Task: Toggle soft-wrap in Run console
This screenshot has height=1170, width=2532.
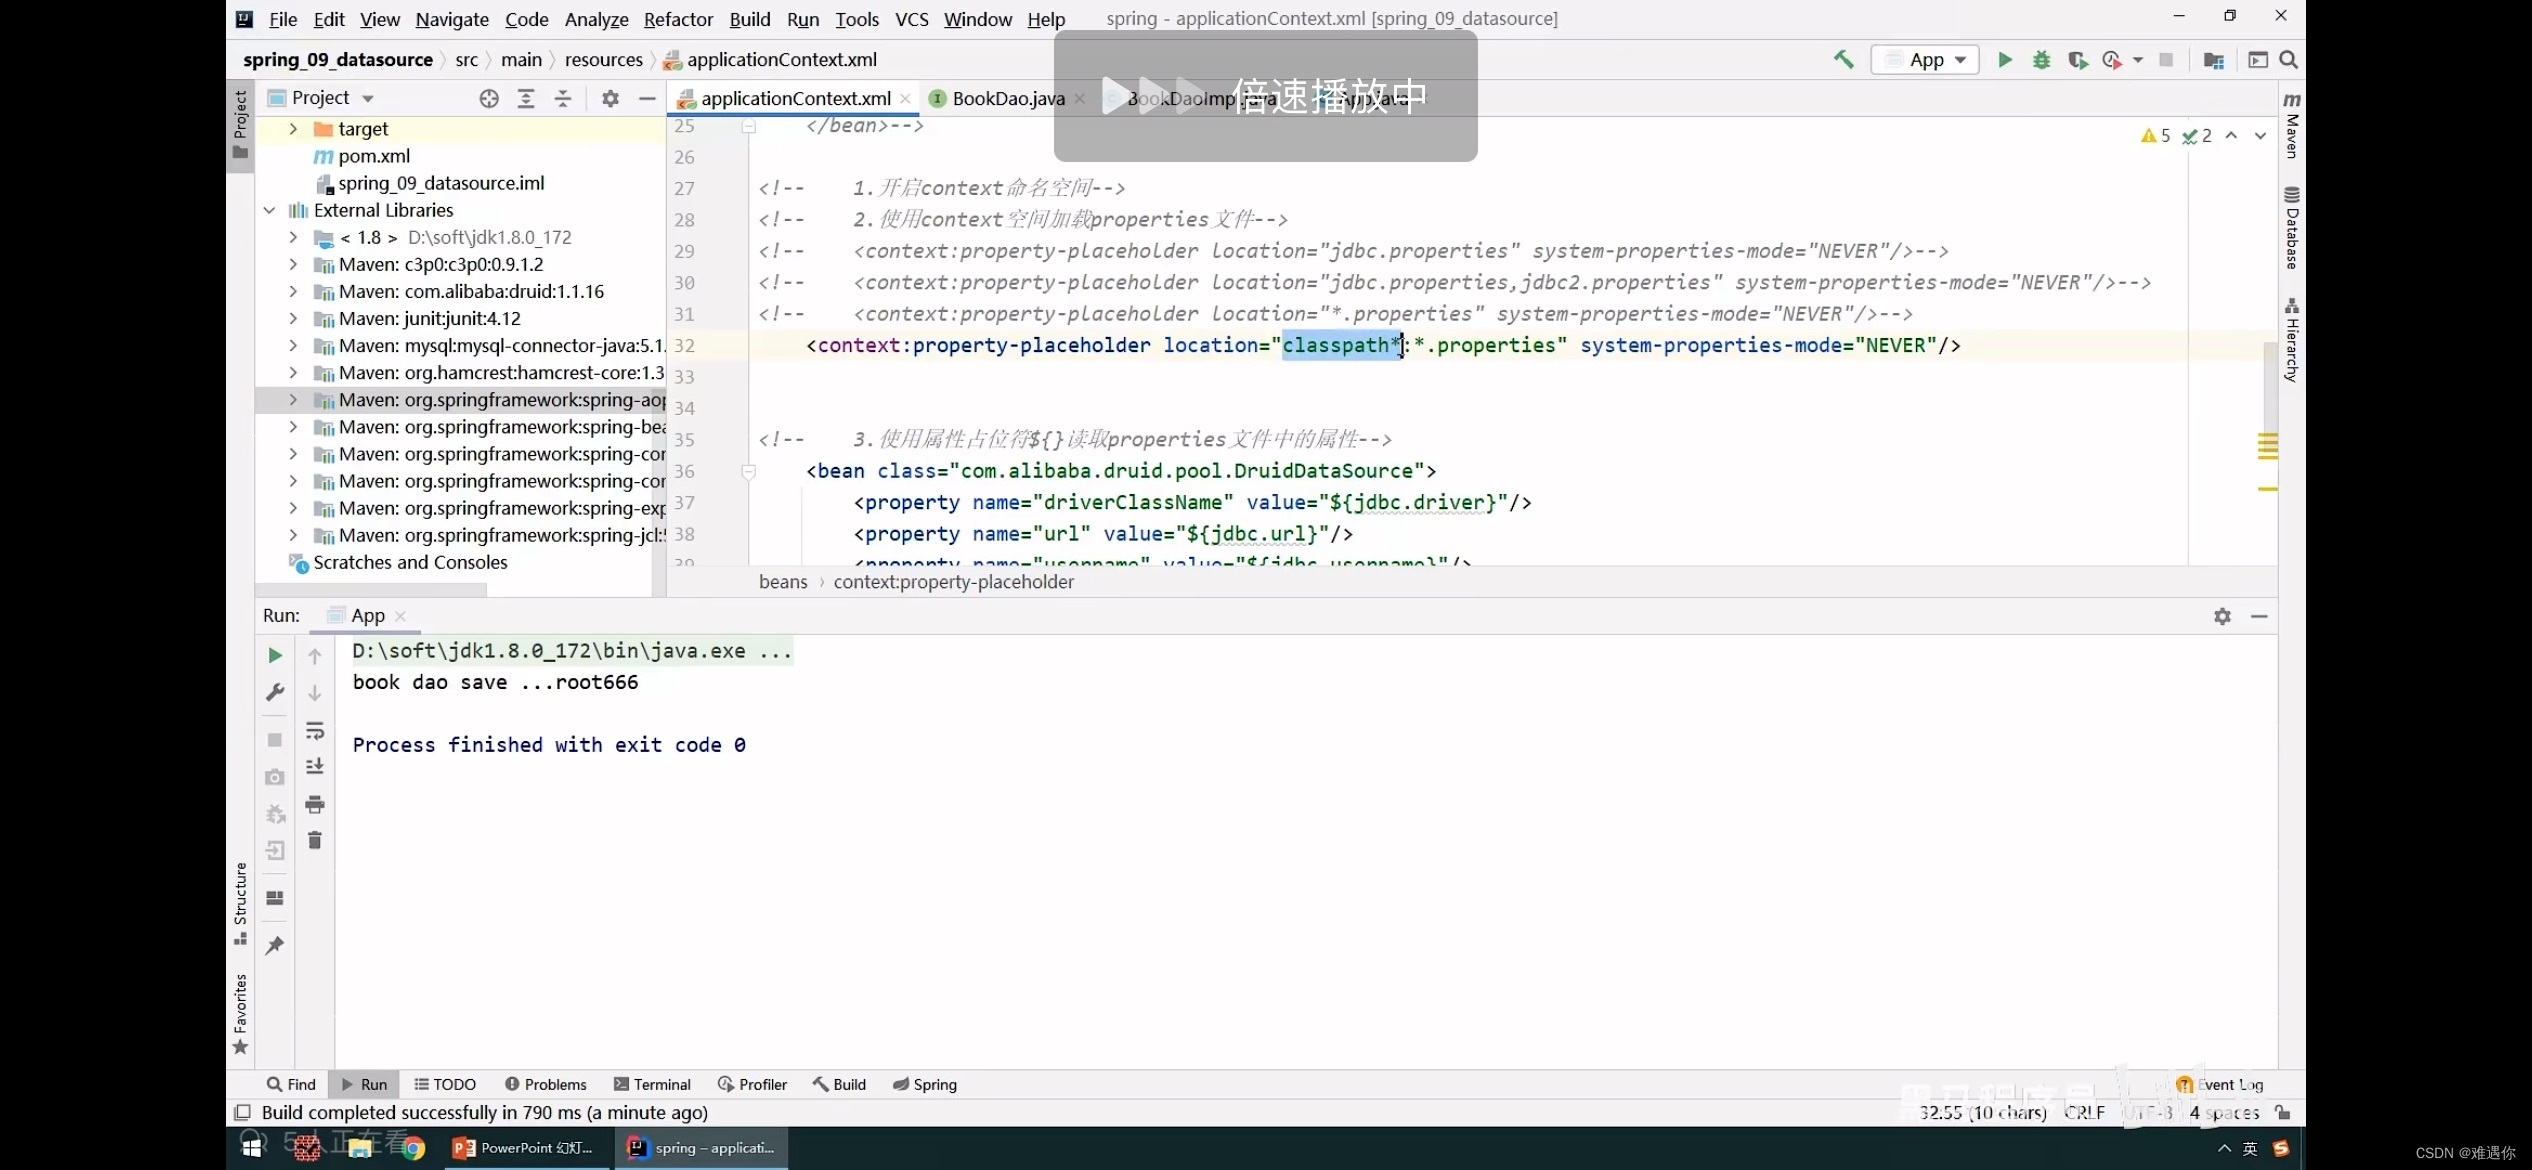Action: click(x=315, y=730)
